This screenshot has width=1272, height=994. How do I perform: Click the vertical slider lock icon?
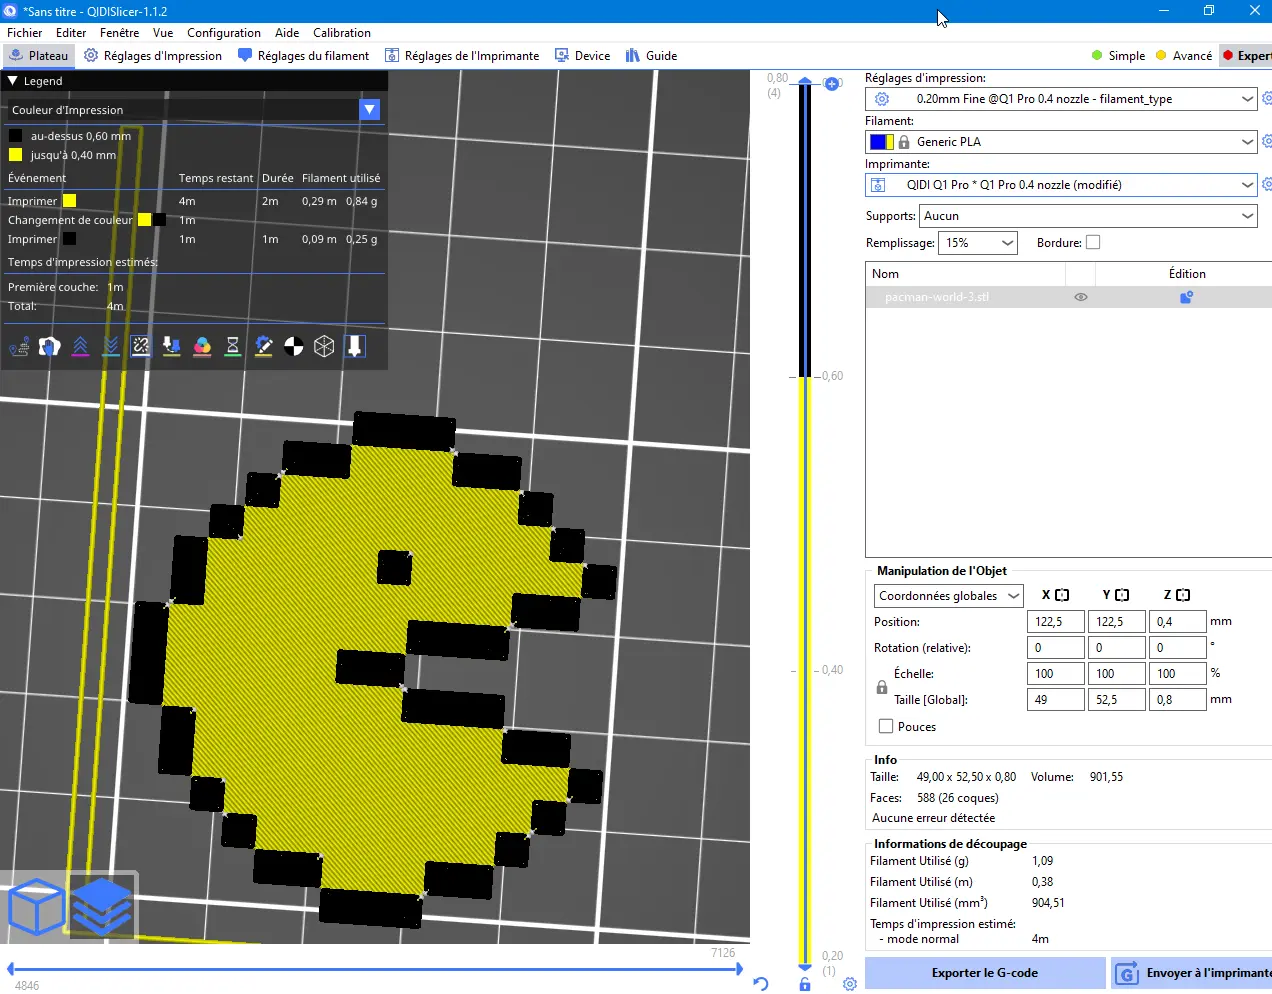pyautogui.click(x=805, y=985)
